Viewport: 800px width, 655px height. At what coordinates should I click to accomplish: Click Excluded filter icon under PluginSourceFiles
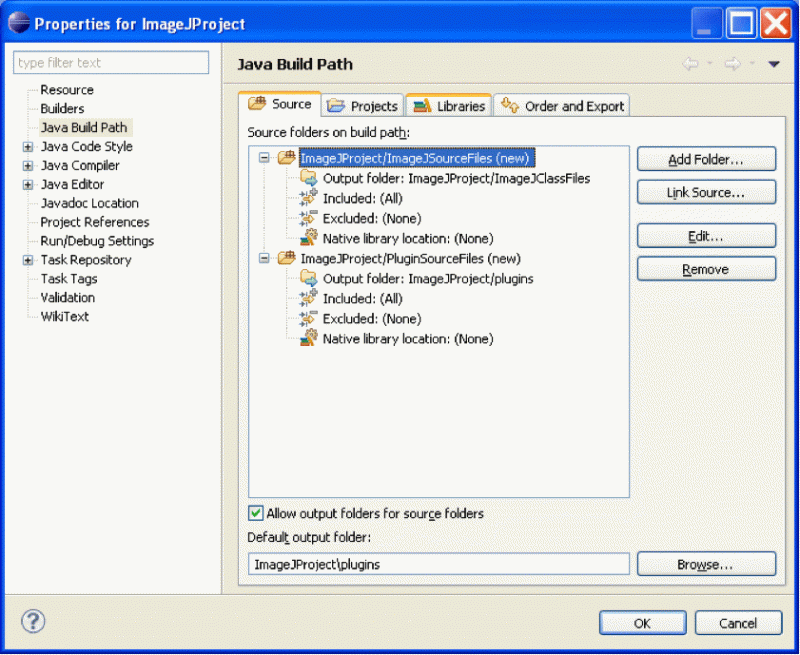point(309,318)
